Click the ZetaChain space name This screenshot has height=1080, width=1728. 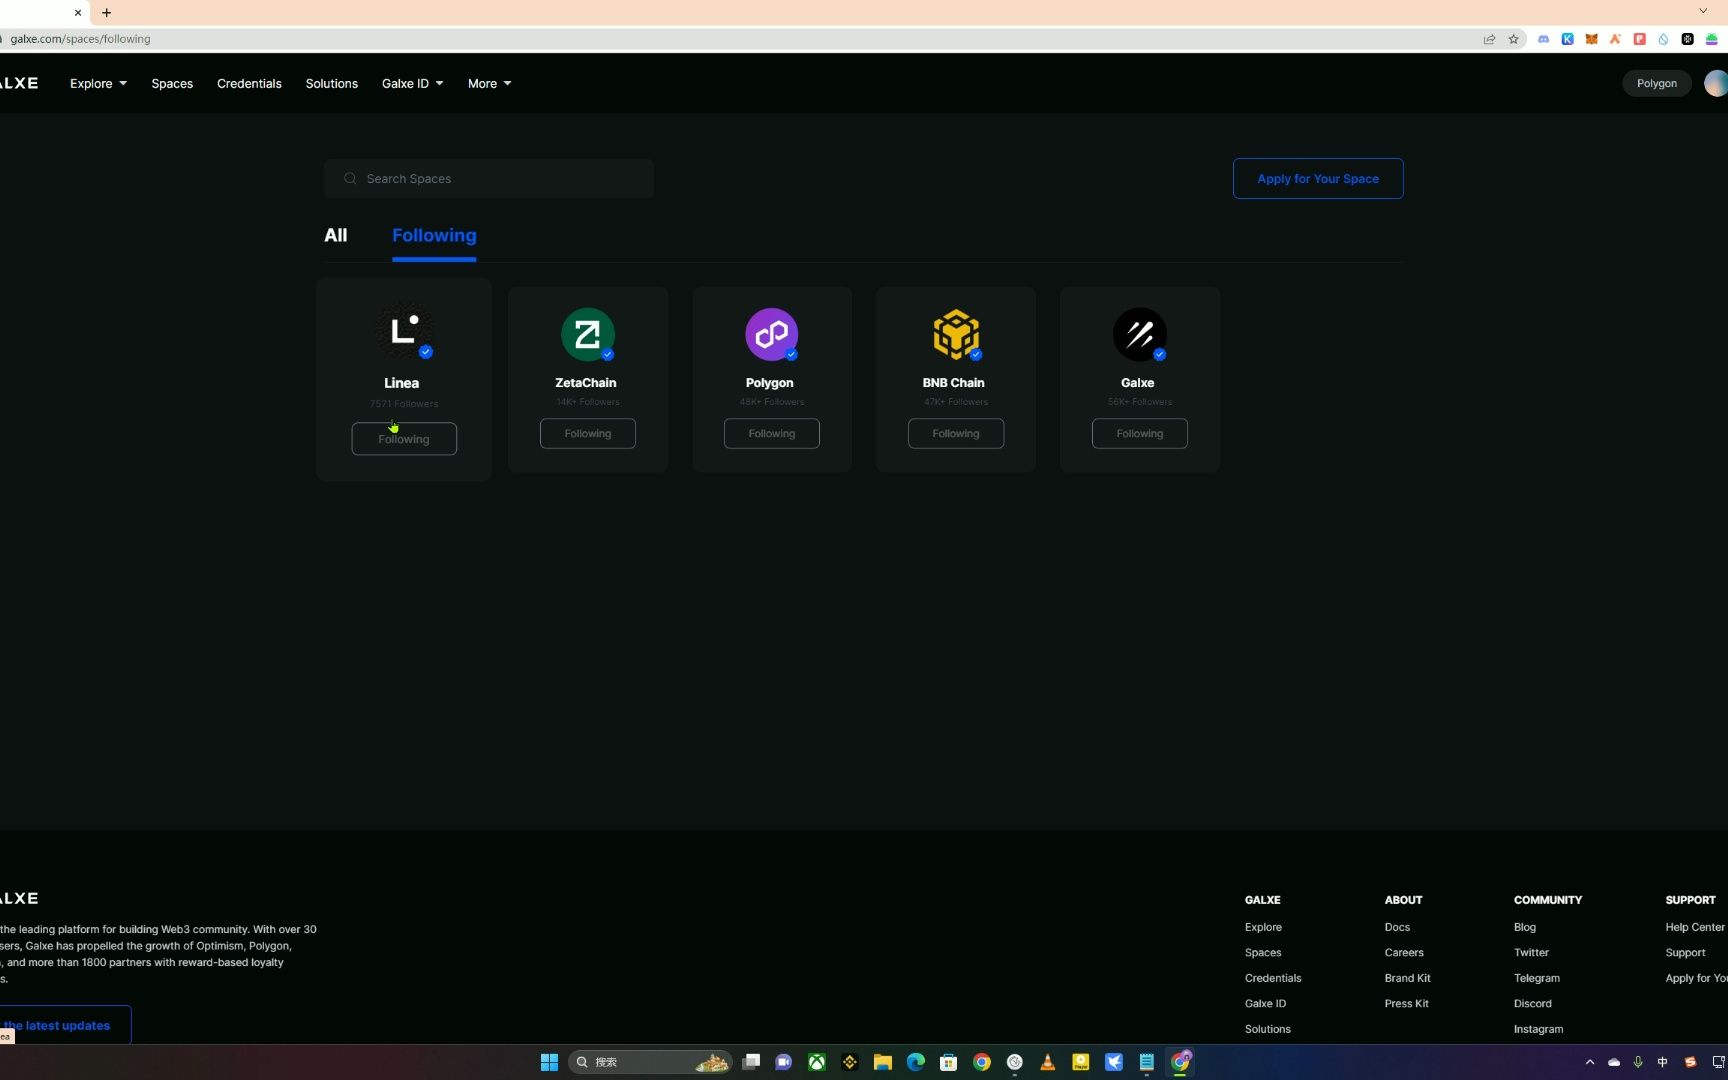pos(586,383)
